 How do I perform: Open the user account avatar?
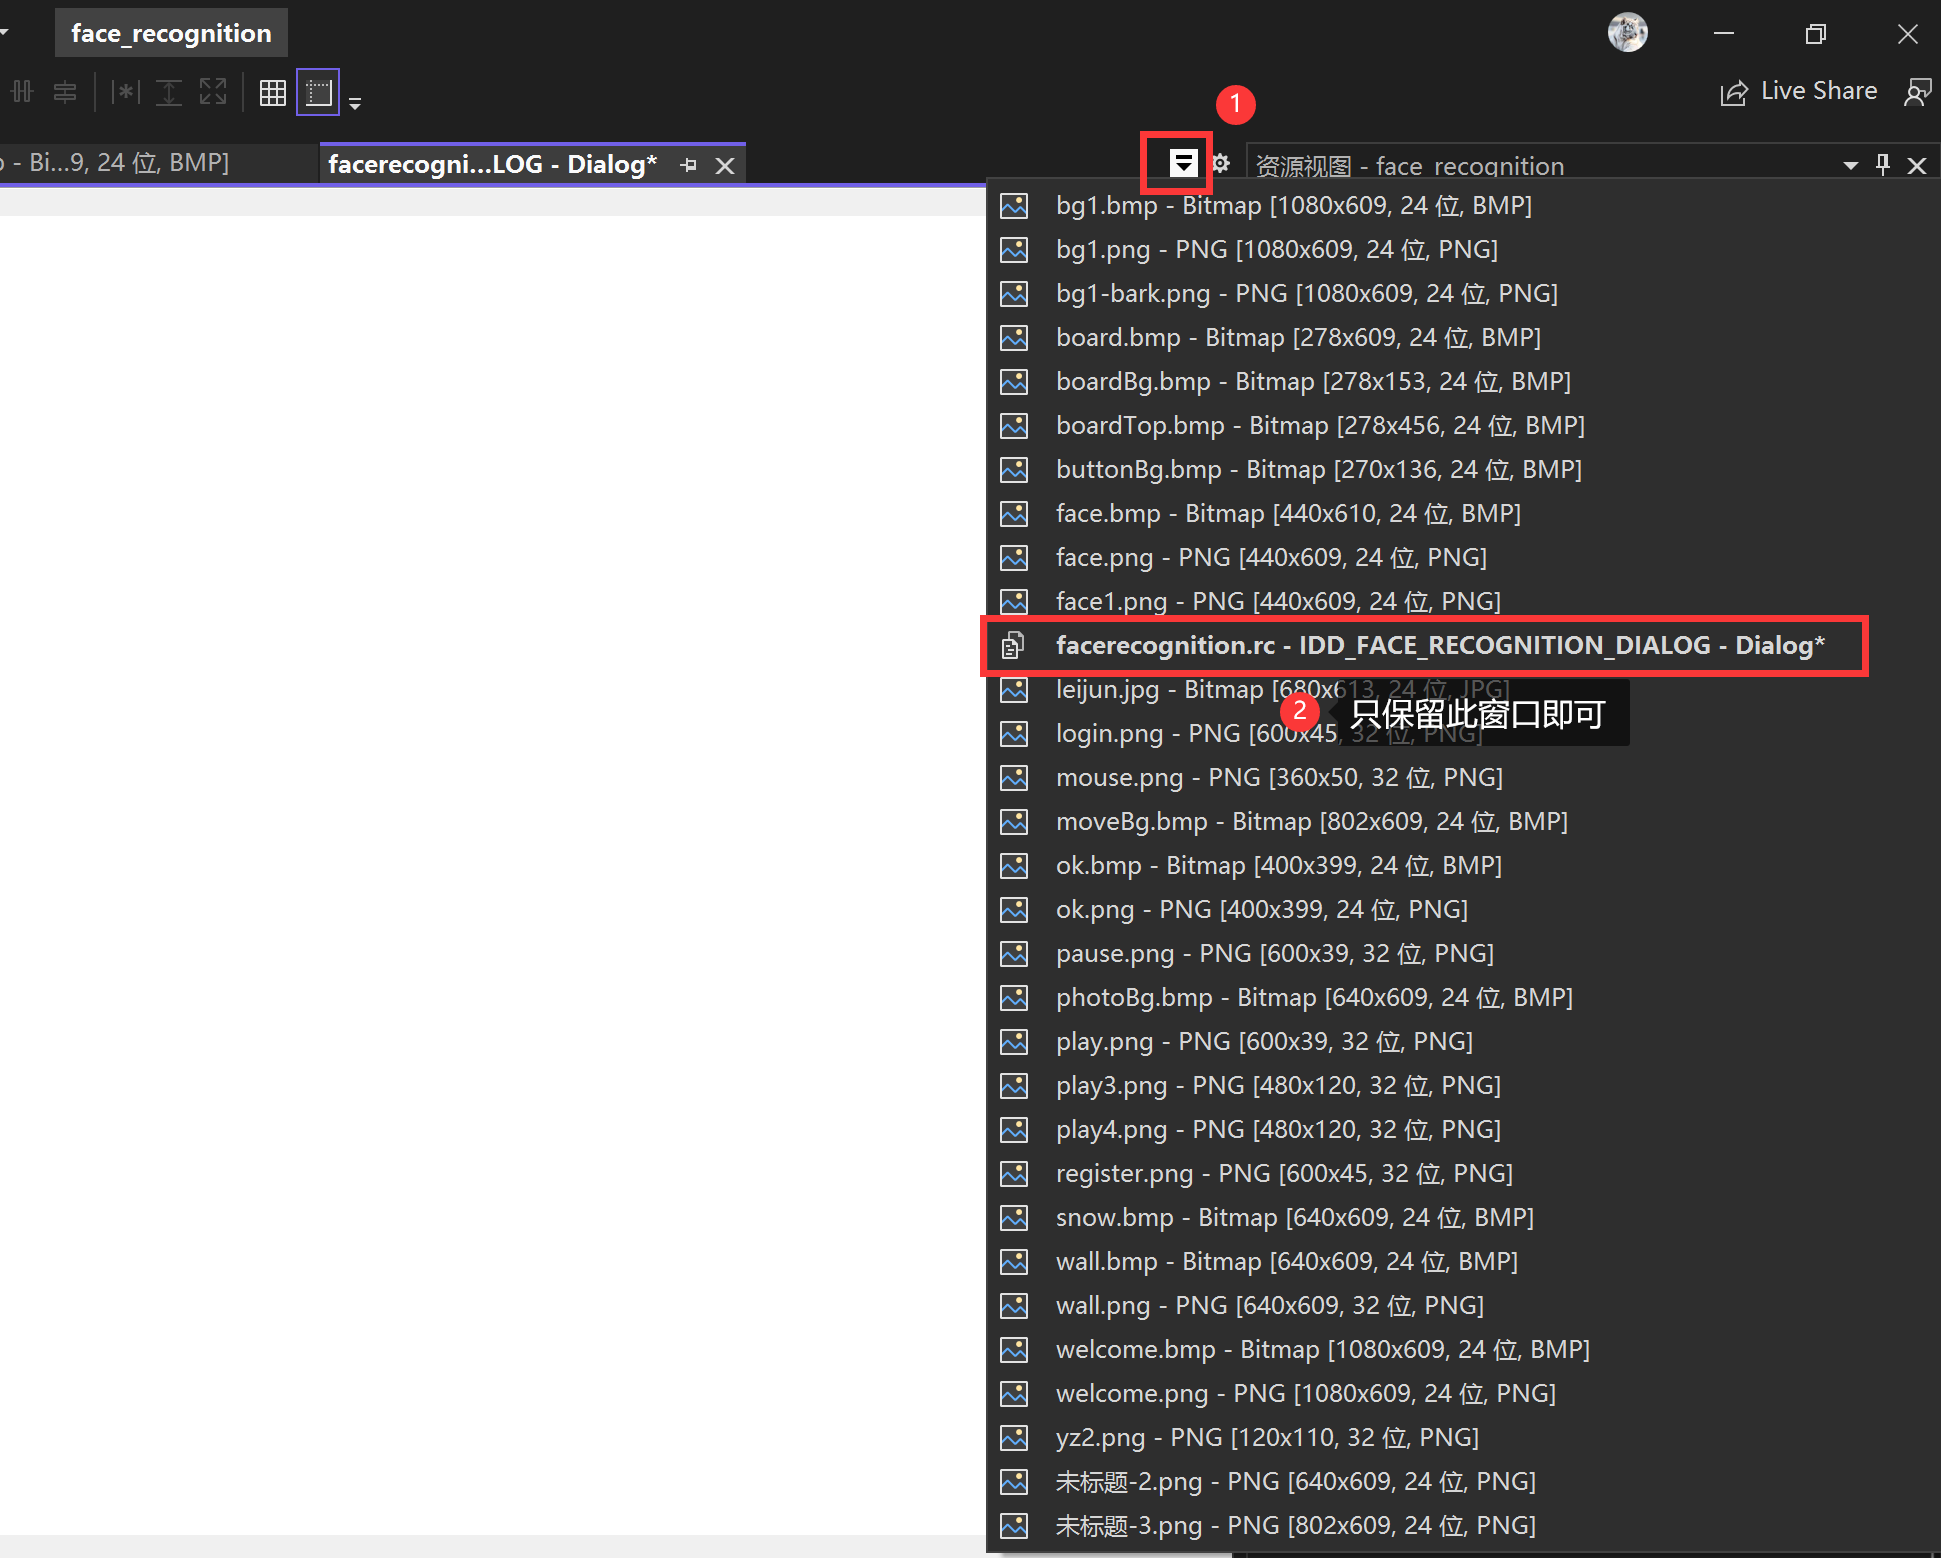pos(1627,33)
